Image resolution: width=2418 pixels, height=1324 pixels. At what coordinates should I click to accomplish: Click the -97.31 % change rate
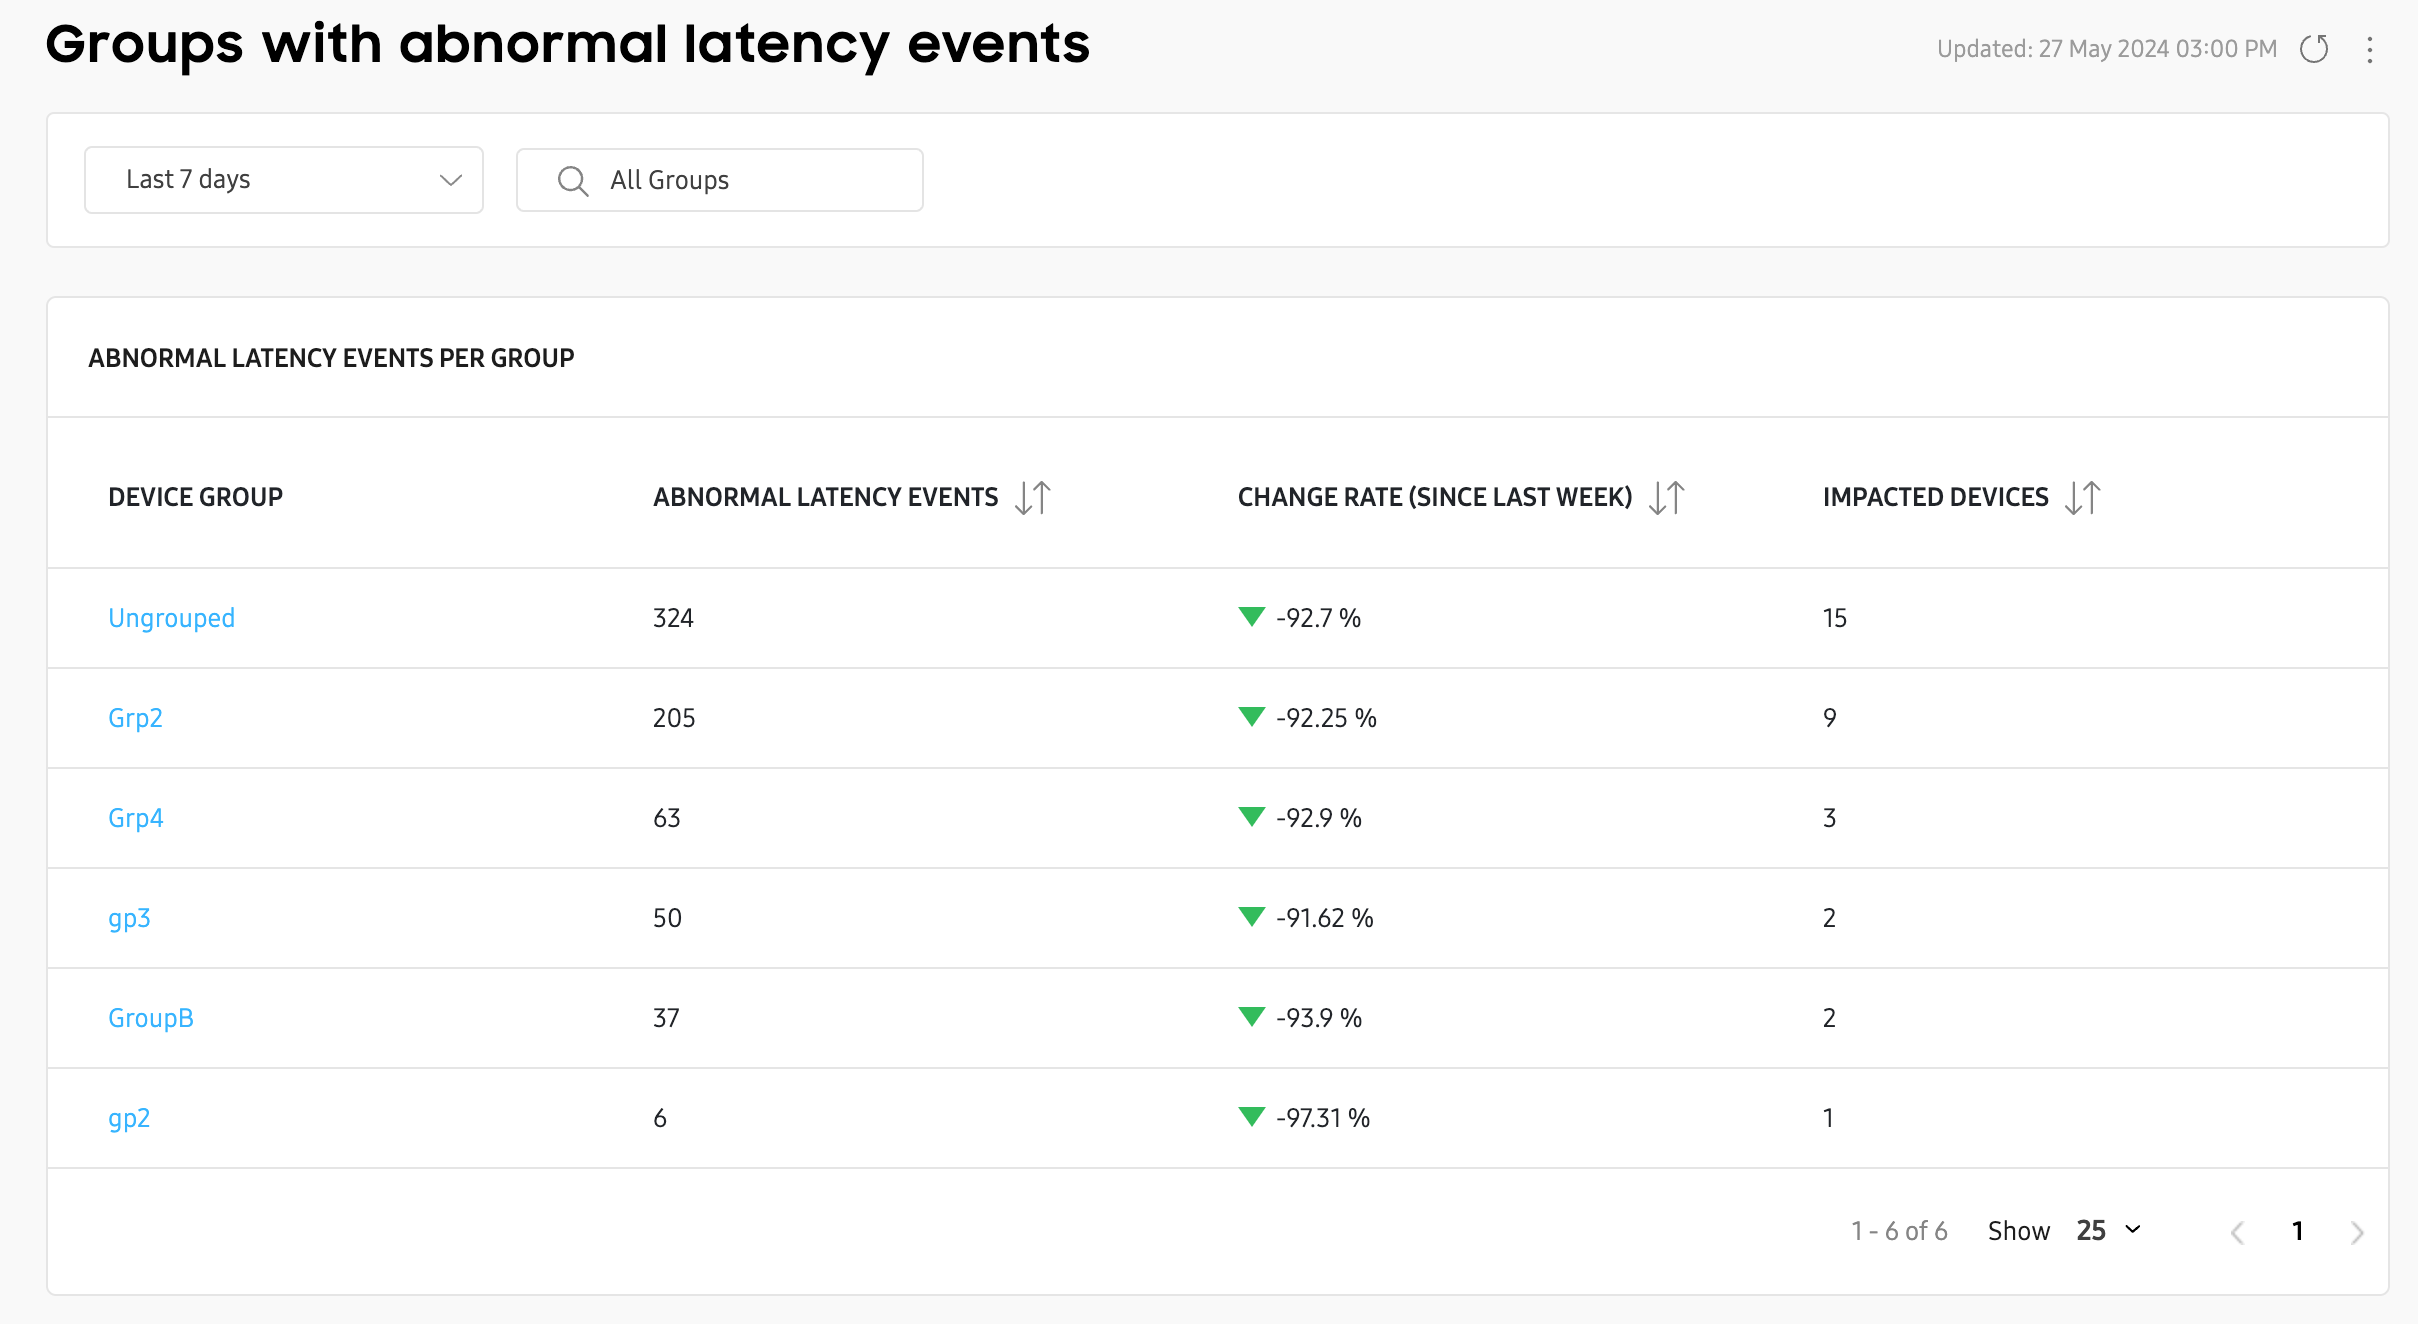1323,1118
